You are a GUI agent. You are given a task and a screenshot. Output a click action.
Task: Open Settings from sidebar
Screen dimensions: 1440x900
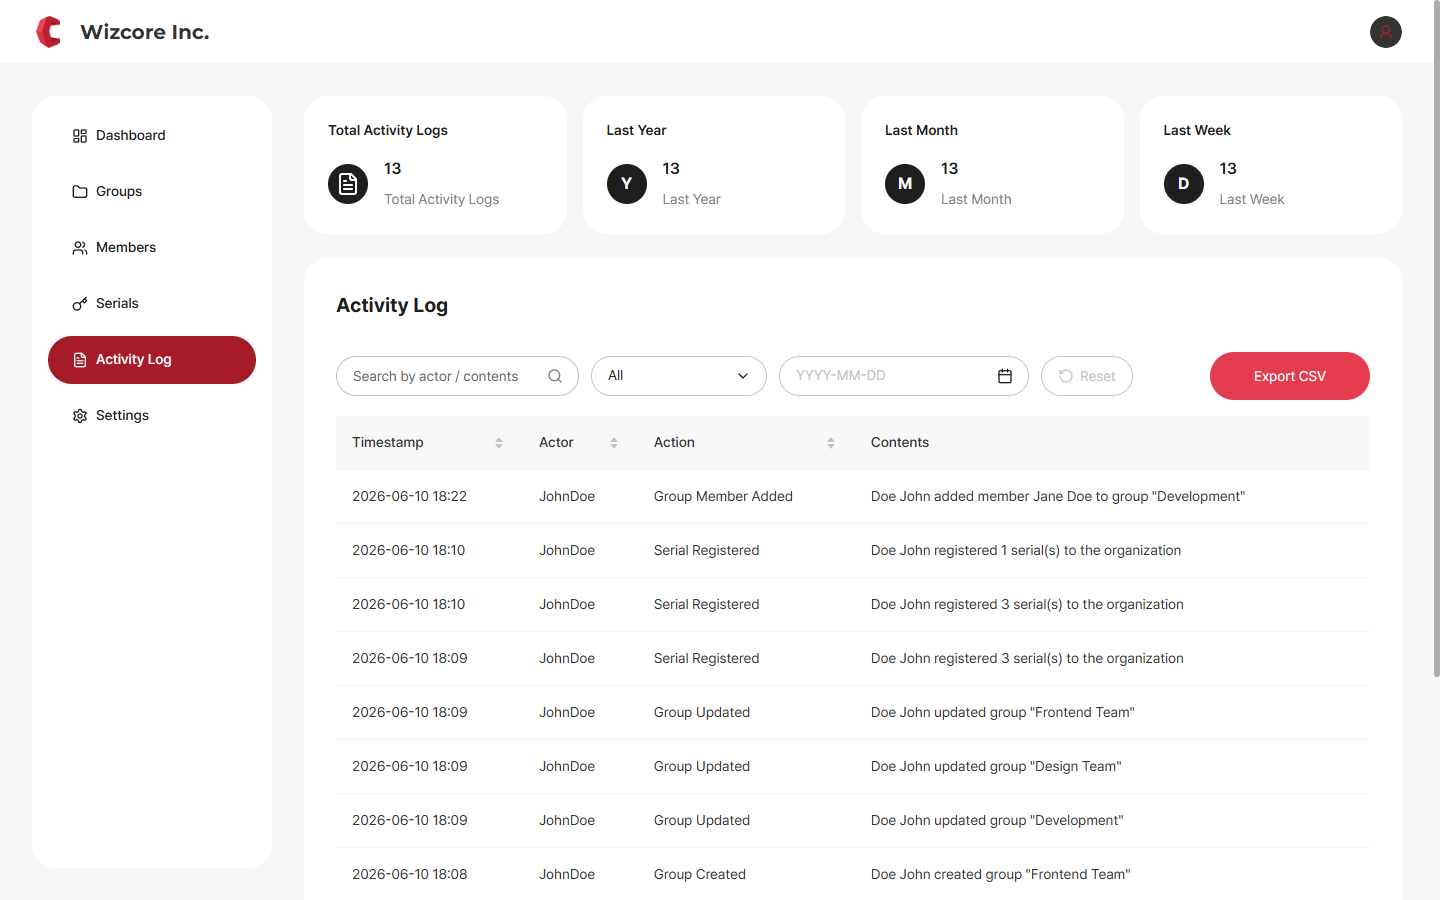pyautogui.click(x=152, y=416)
